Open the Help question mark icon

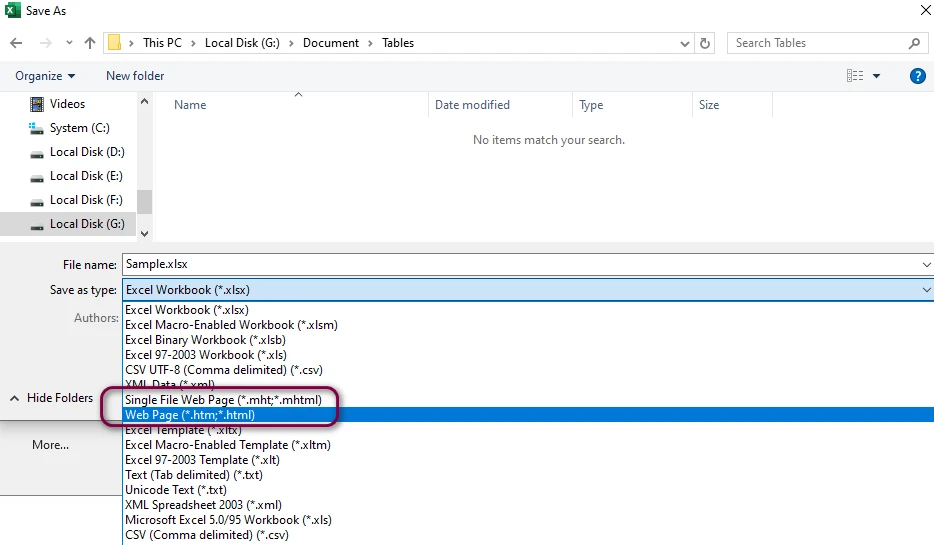pos(917,76)
